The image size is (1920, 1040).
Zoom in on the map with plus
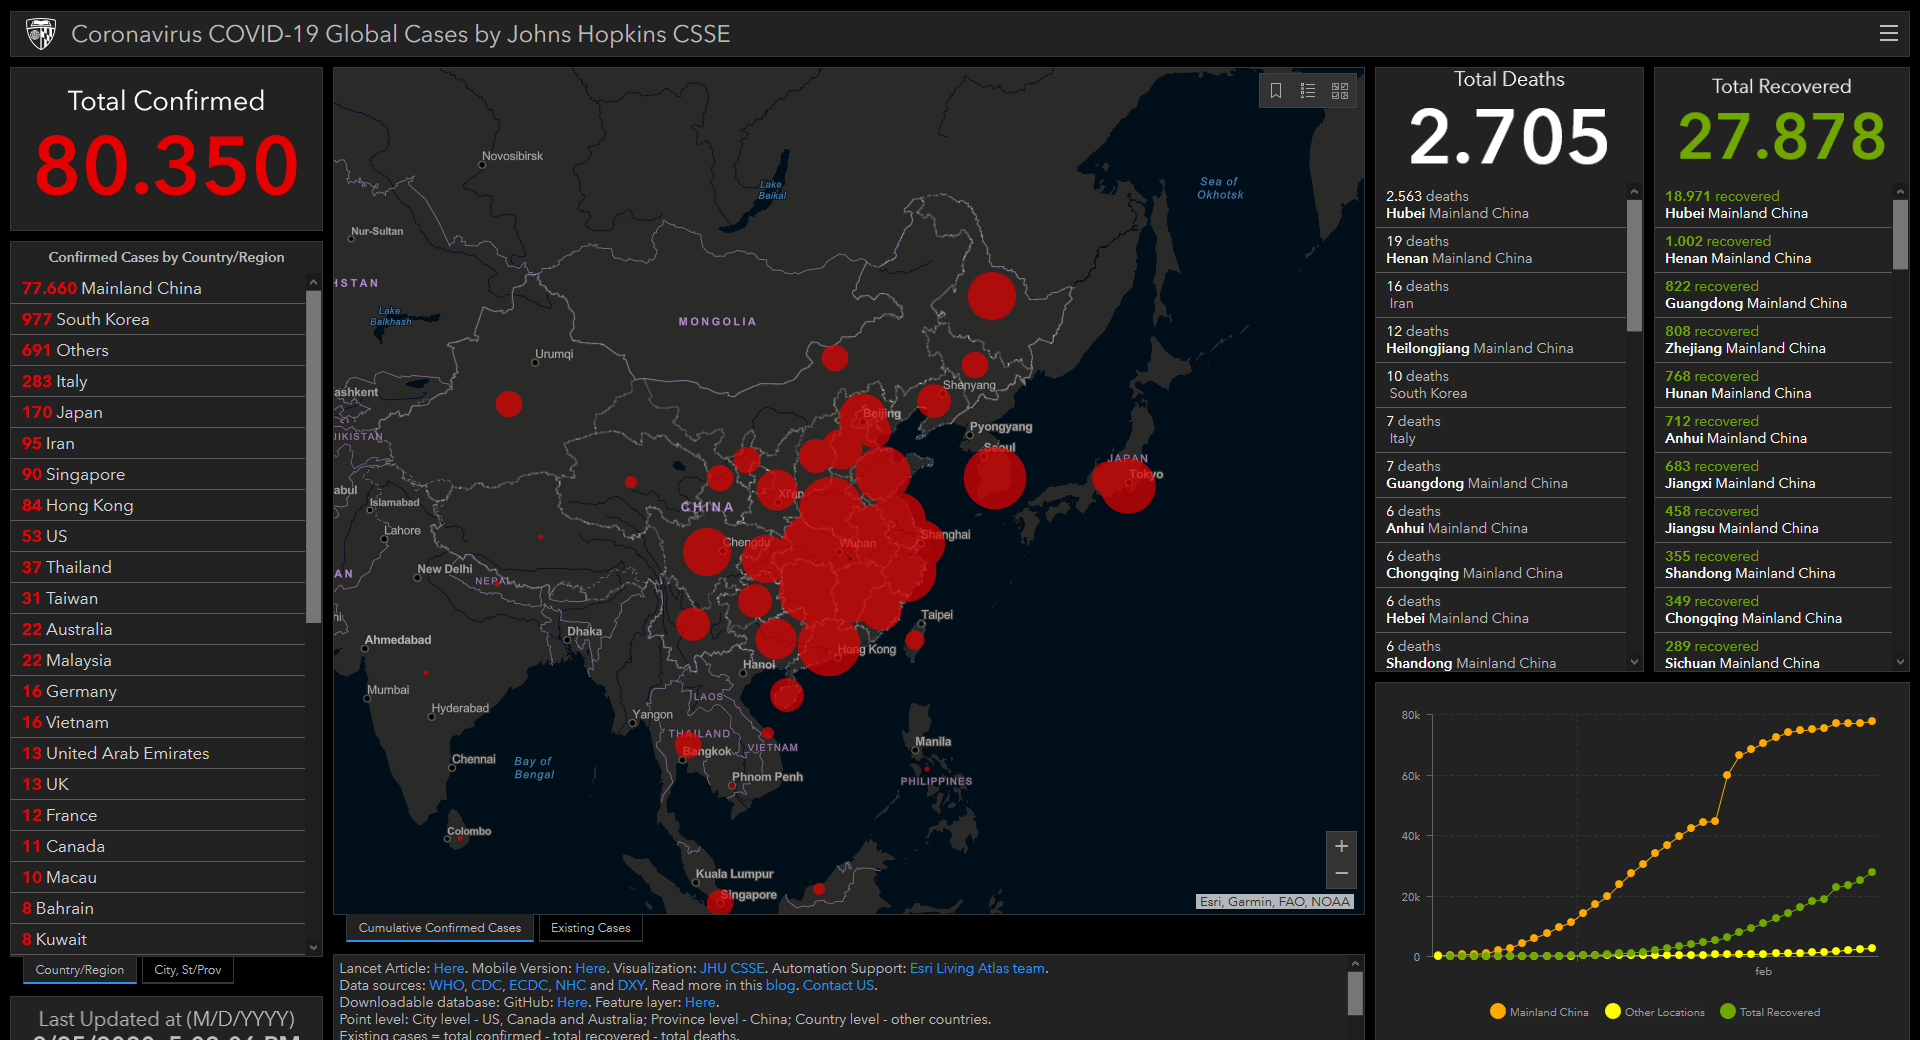coord(1341,846)
